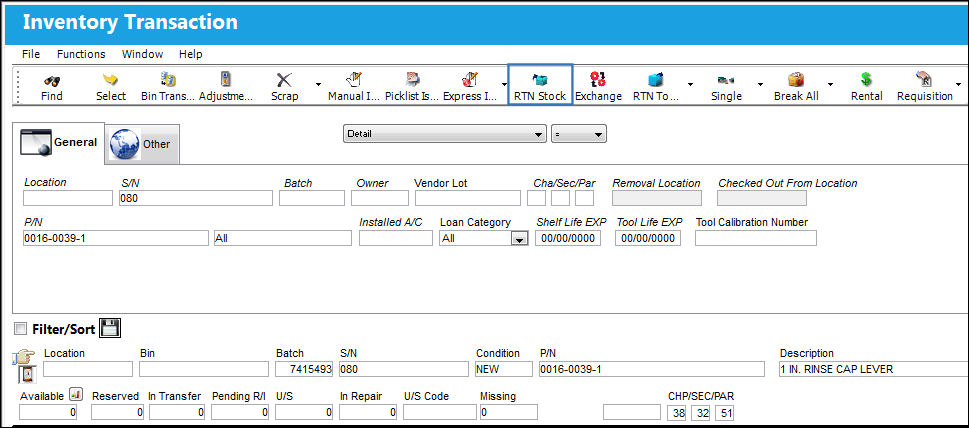Open the Window menu
Viewport: 969px width, 428px height.
(x=142, y=54)
